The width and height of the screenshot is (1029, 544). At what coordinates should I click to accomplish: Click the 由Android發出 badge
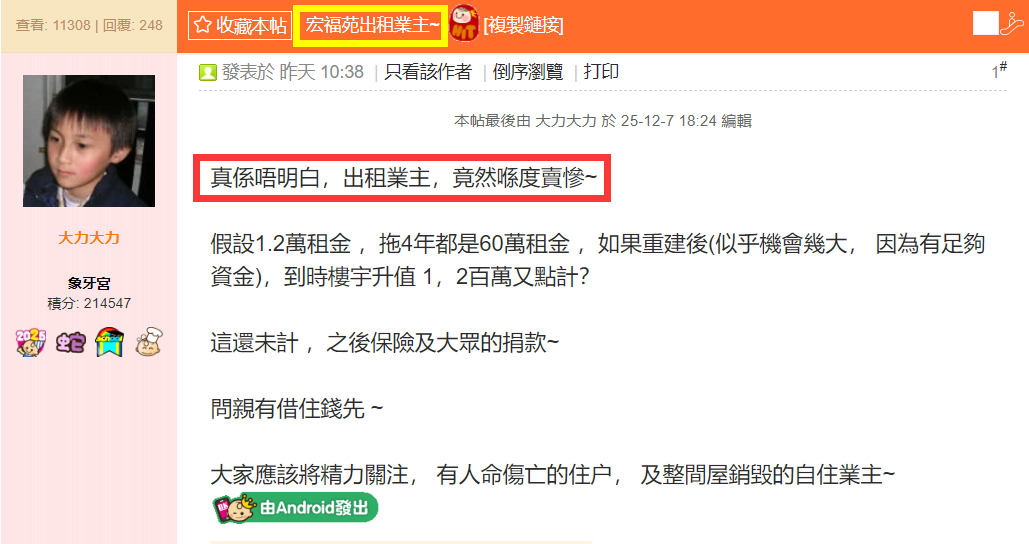click(x=295, y=508)
